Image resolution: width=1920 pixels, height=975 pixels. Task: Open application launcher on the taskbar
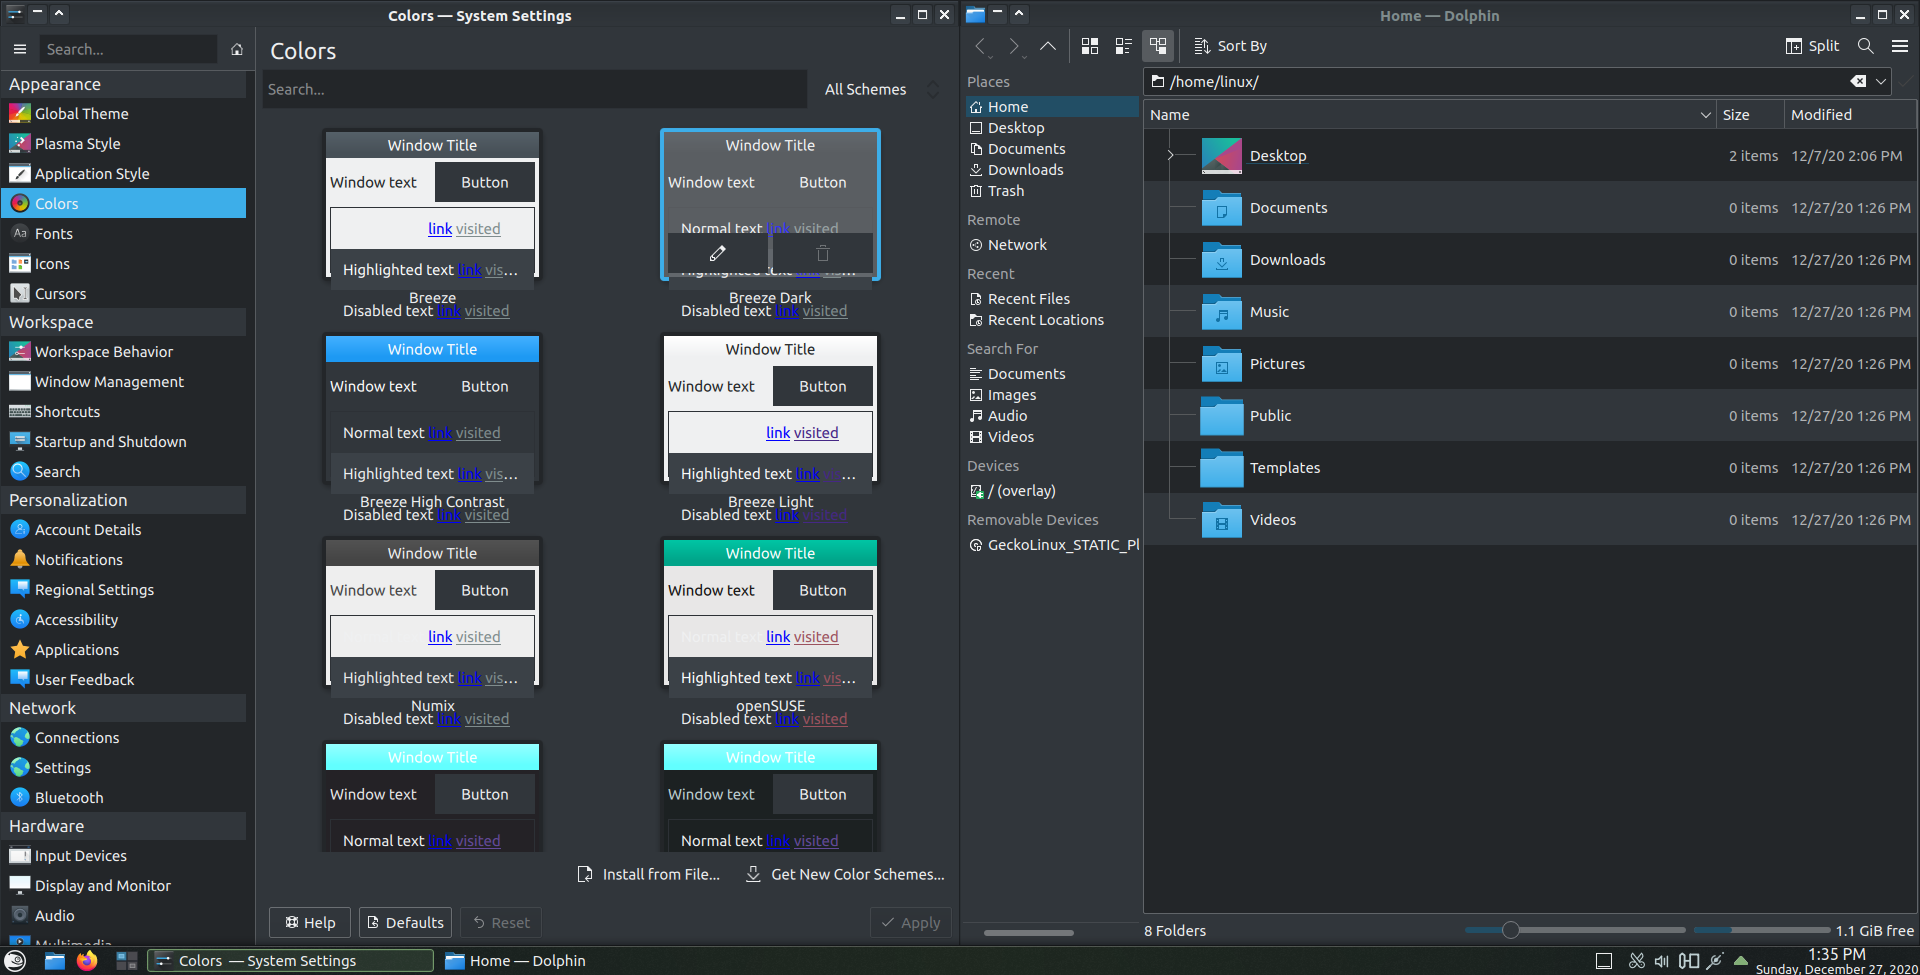coord(15,961)
